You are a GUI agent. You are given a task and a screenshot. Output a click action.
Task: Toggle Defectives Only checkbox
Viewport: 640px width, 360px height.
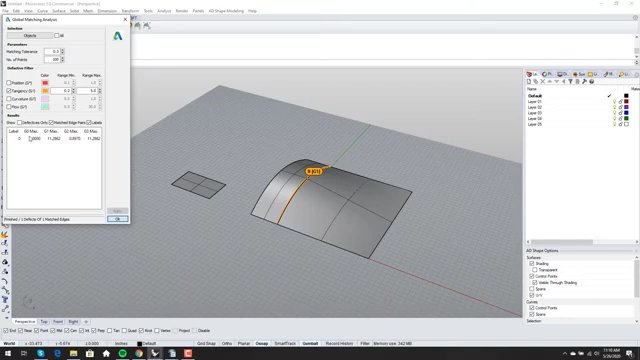(19, 122)
